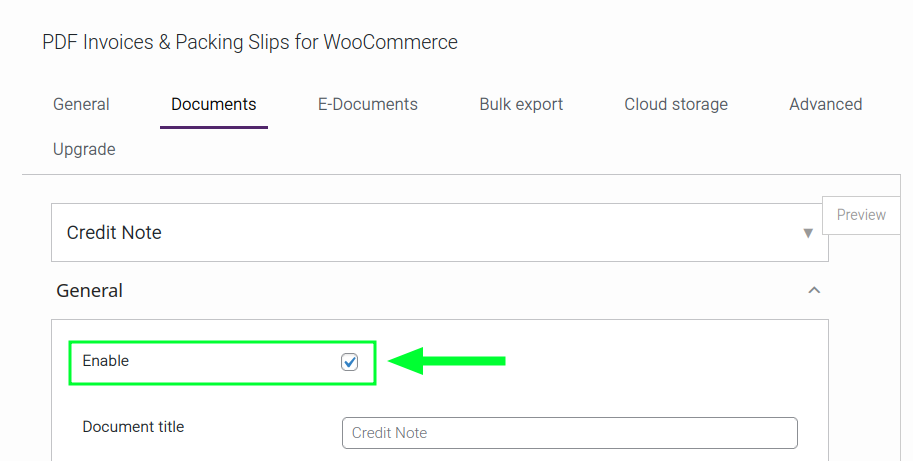Click the Credit Note dropdown arrow
Viewport: 913px width, 461px height.
(x=808, y=233)
